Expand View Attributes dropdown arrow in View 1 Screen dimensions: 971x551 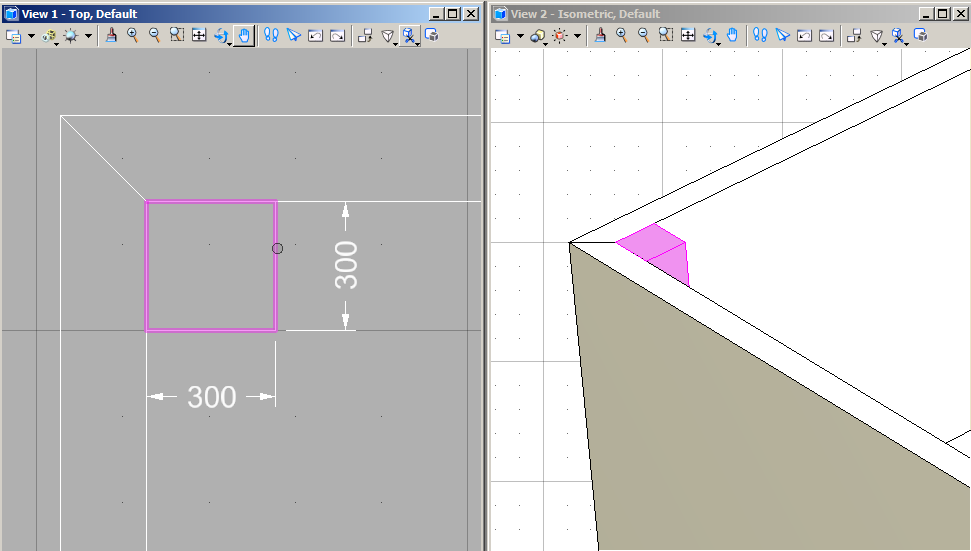(x=31, y=35)
